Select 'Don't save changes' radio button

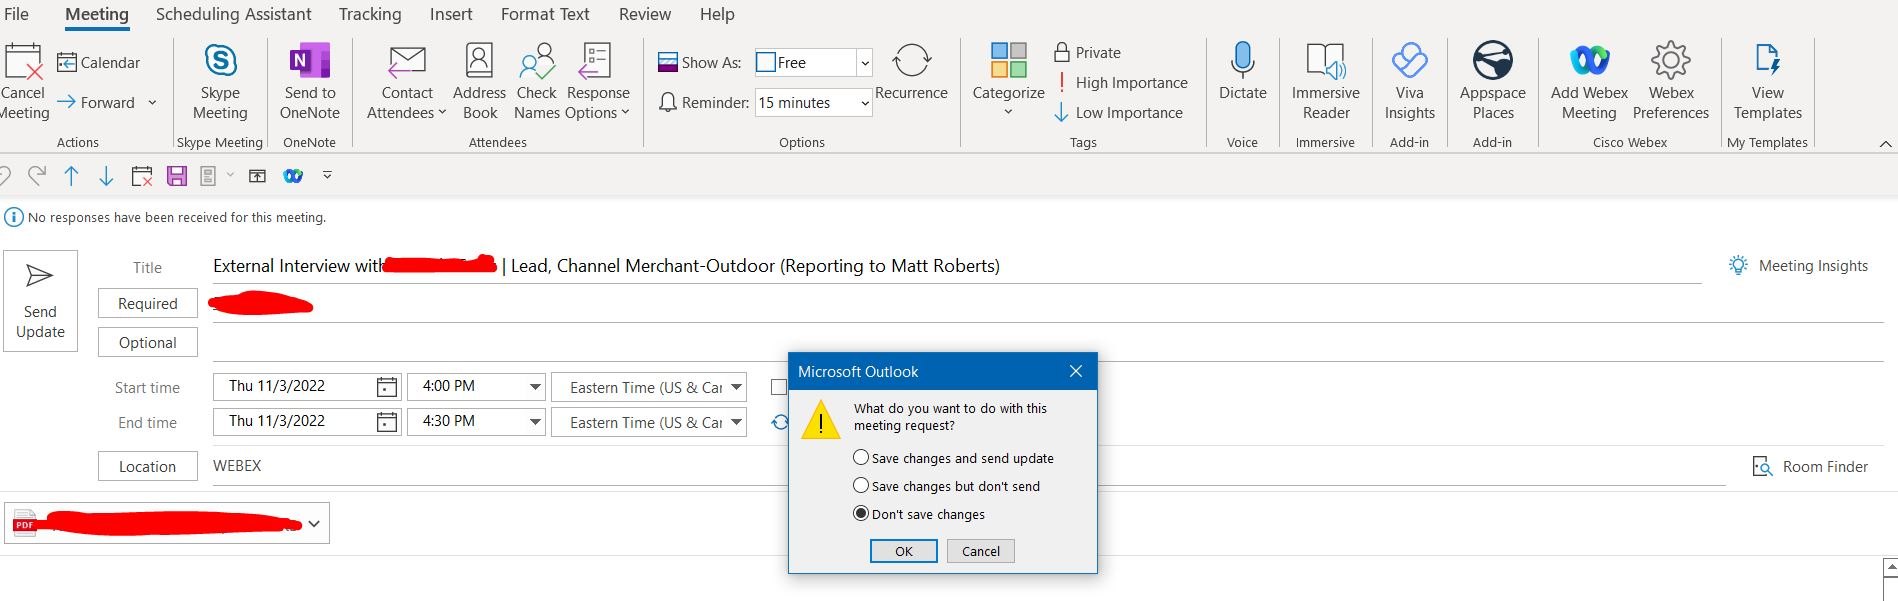click(x=861, y=514)
